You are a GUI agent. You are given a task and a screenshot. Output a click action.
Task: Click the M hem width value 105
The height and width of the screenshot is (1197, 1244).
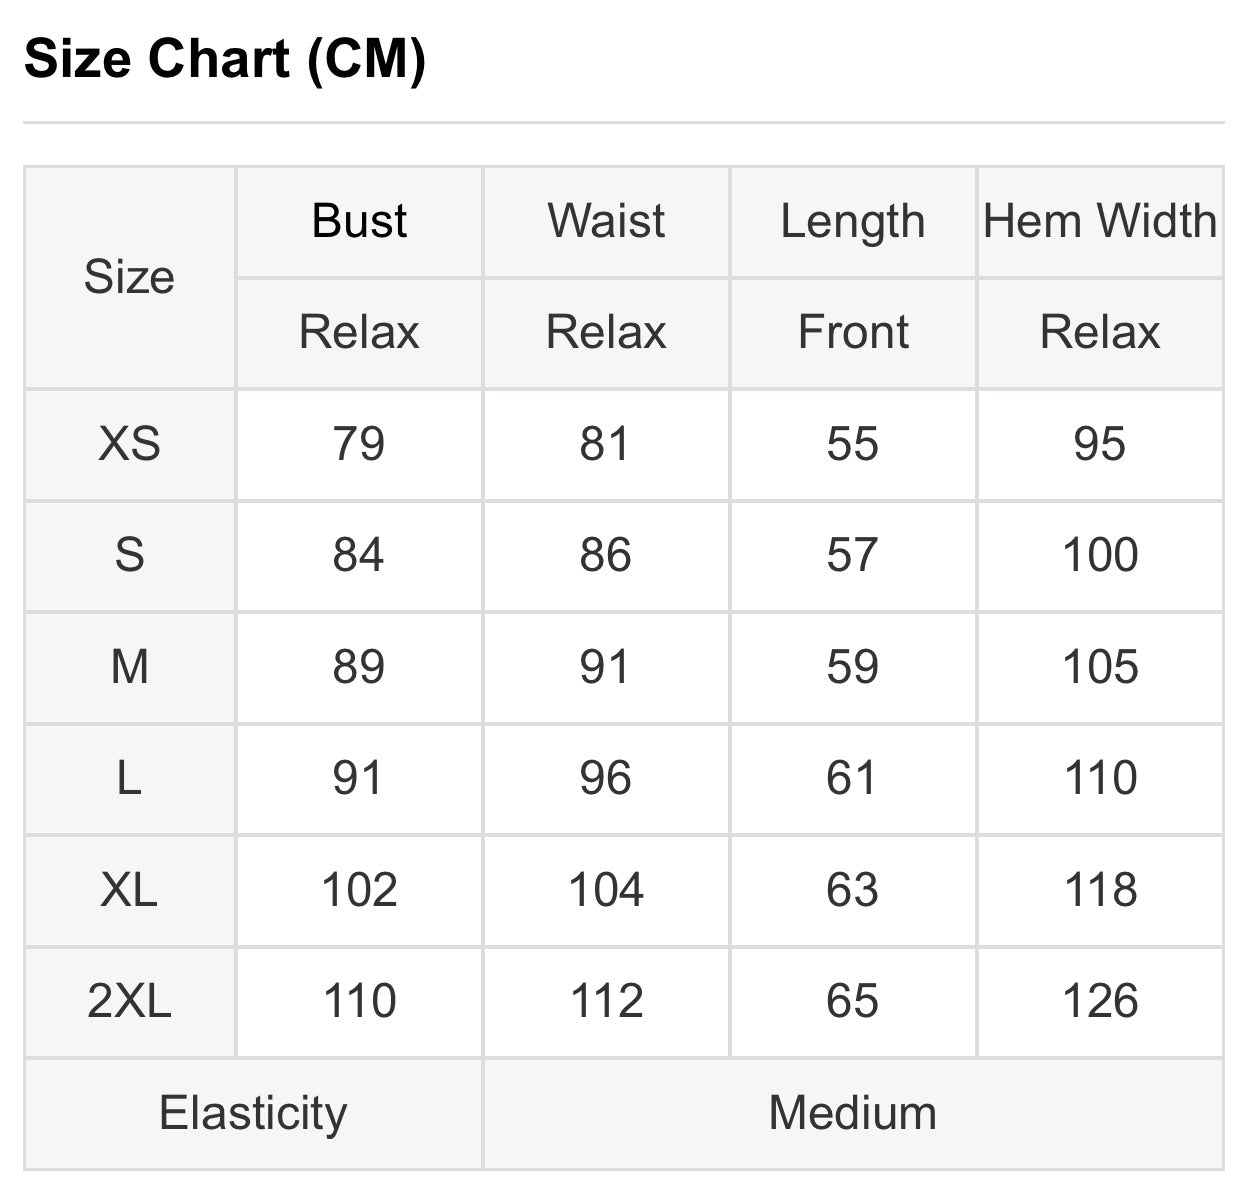1100,667
